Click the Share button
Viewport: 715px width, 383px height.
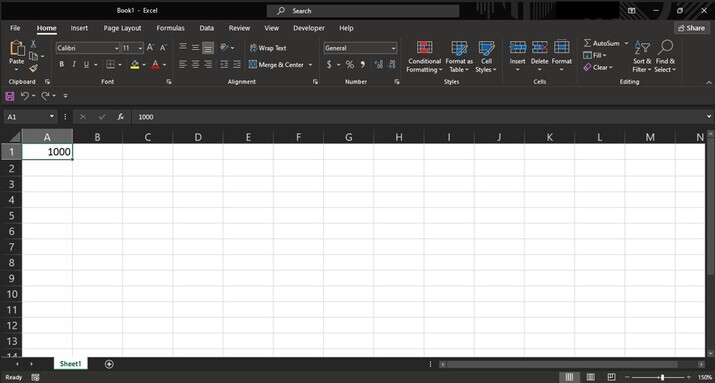[692, 28]
